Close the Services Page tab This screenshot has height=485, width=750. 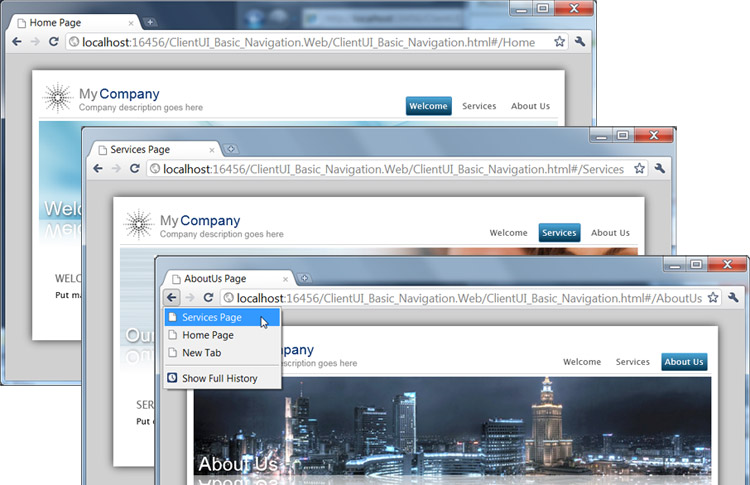[212, 150]
